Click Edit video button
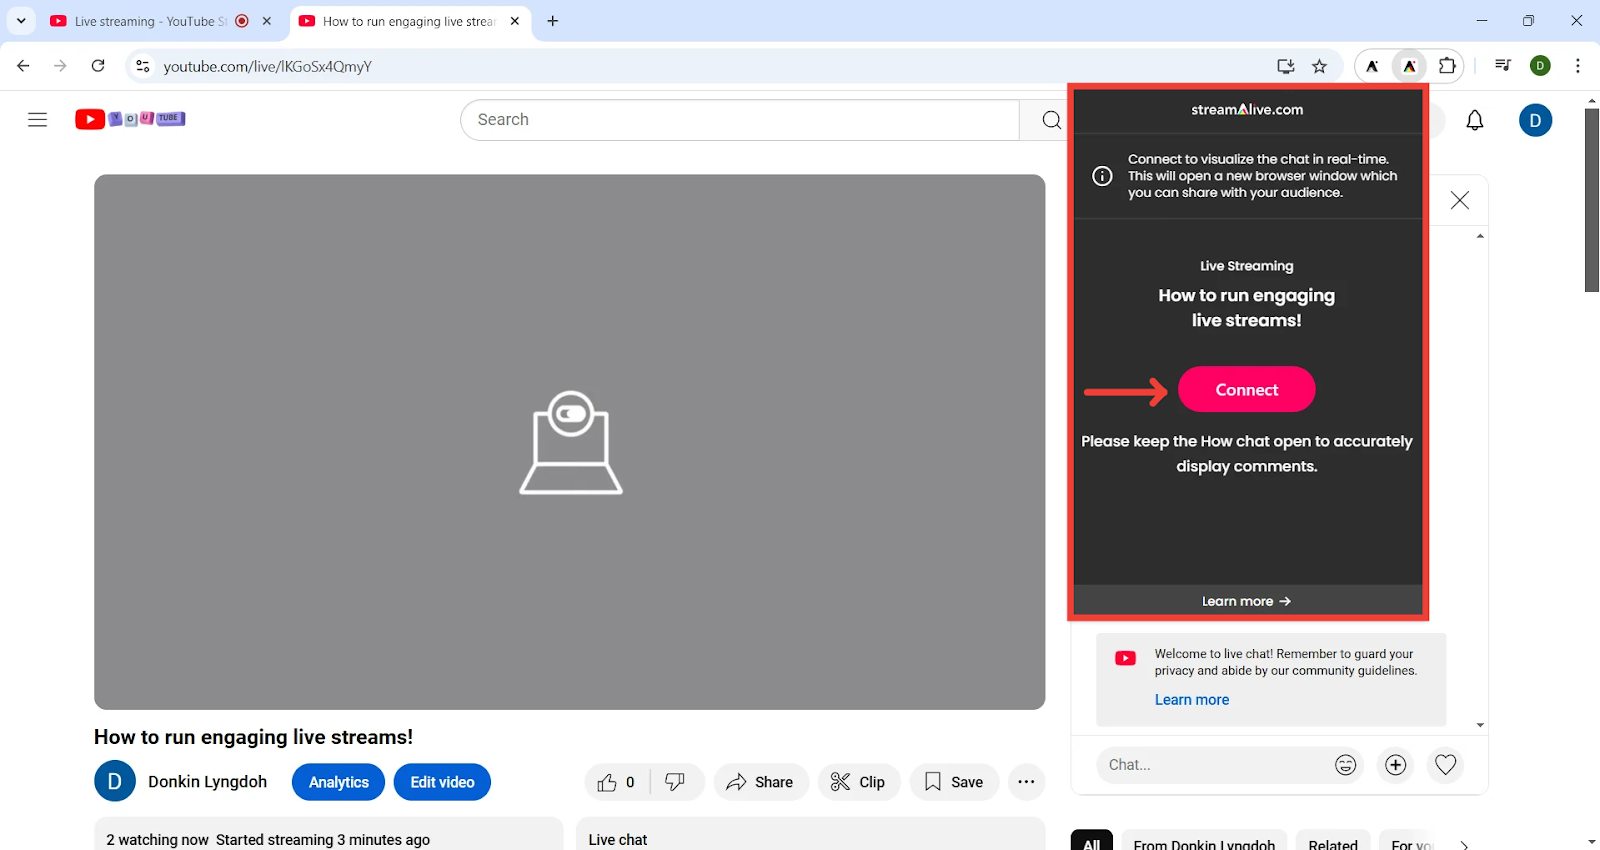1600x850 pixels. pyautogui.click(x=442, y=782)
